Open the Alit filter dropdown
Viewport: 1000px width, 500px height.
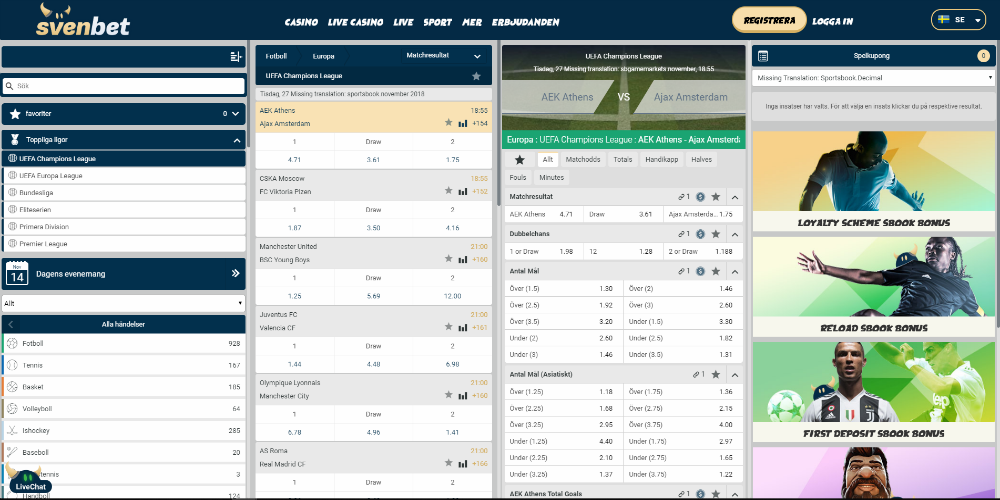pos(124,304)
